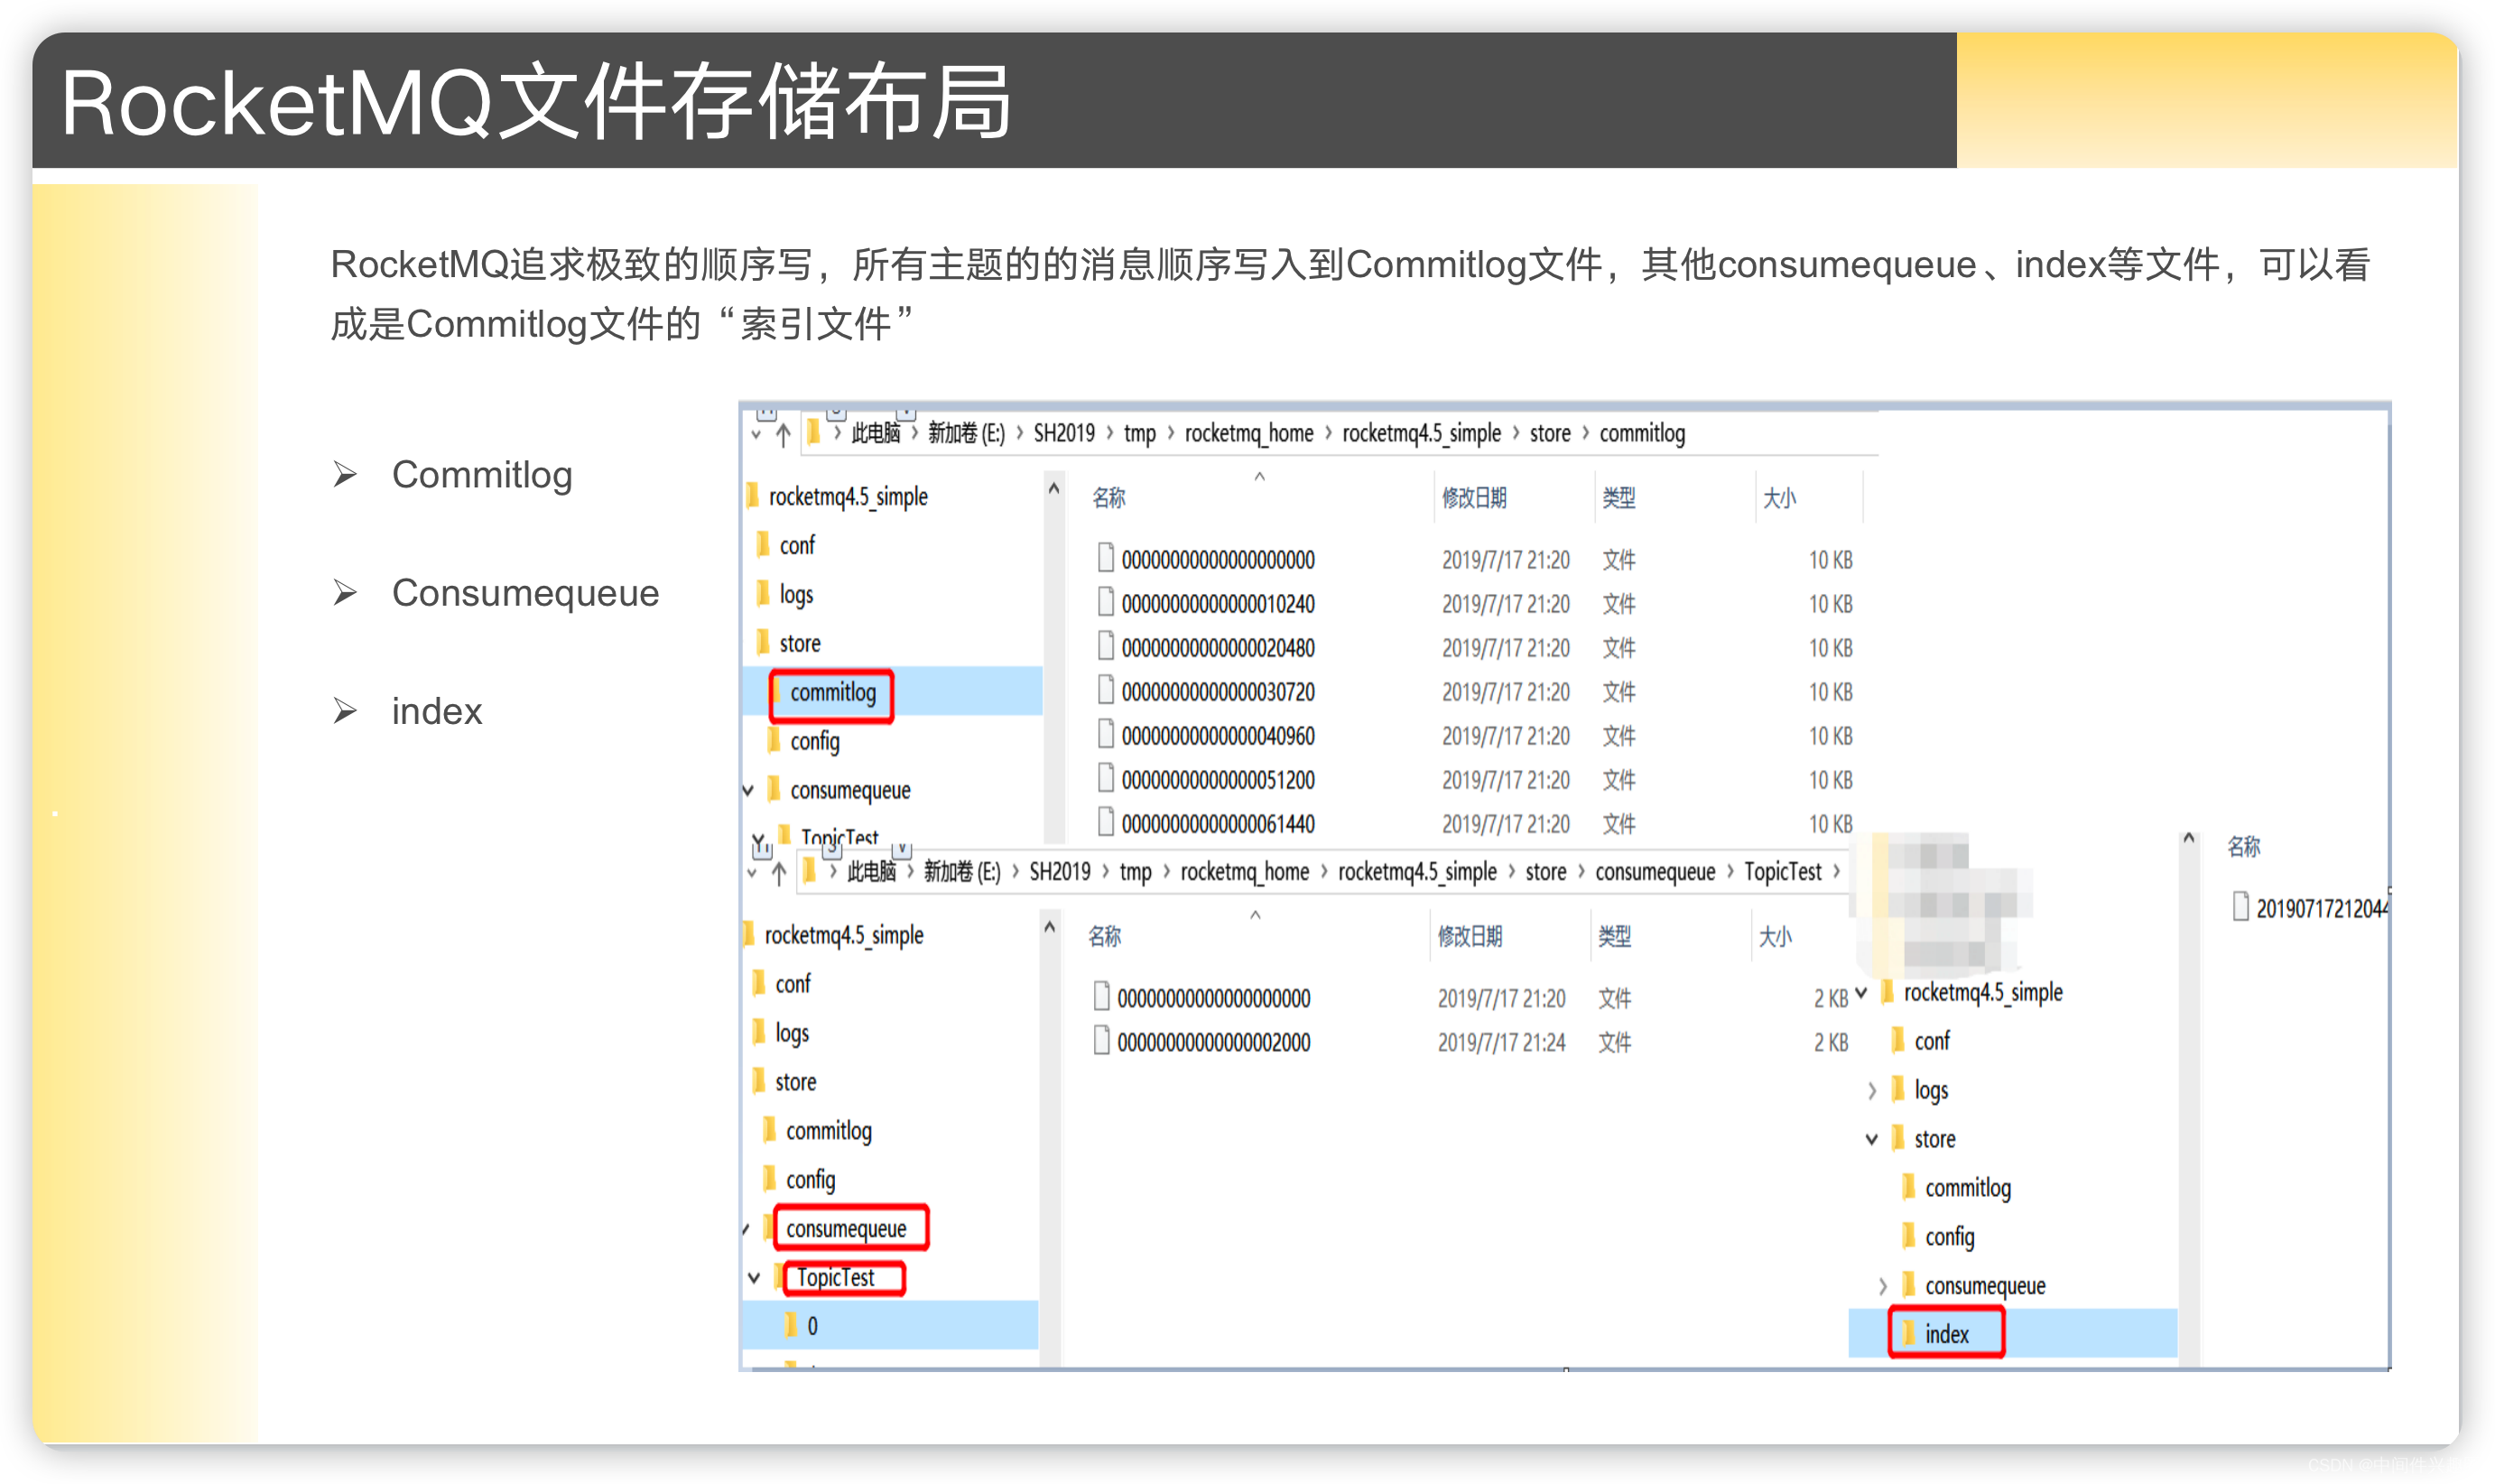Image resolution: width=2495 pixels, height=1484 pixels.
Task: Click TopicTest in lower breadcrumb path
Action: 1782,872
